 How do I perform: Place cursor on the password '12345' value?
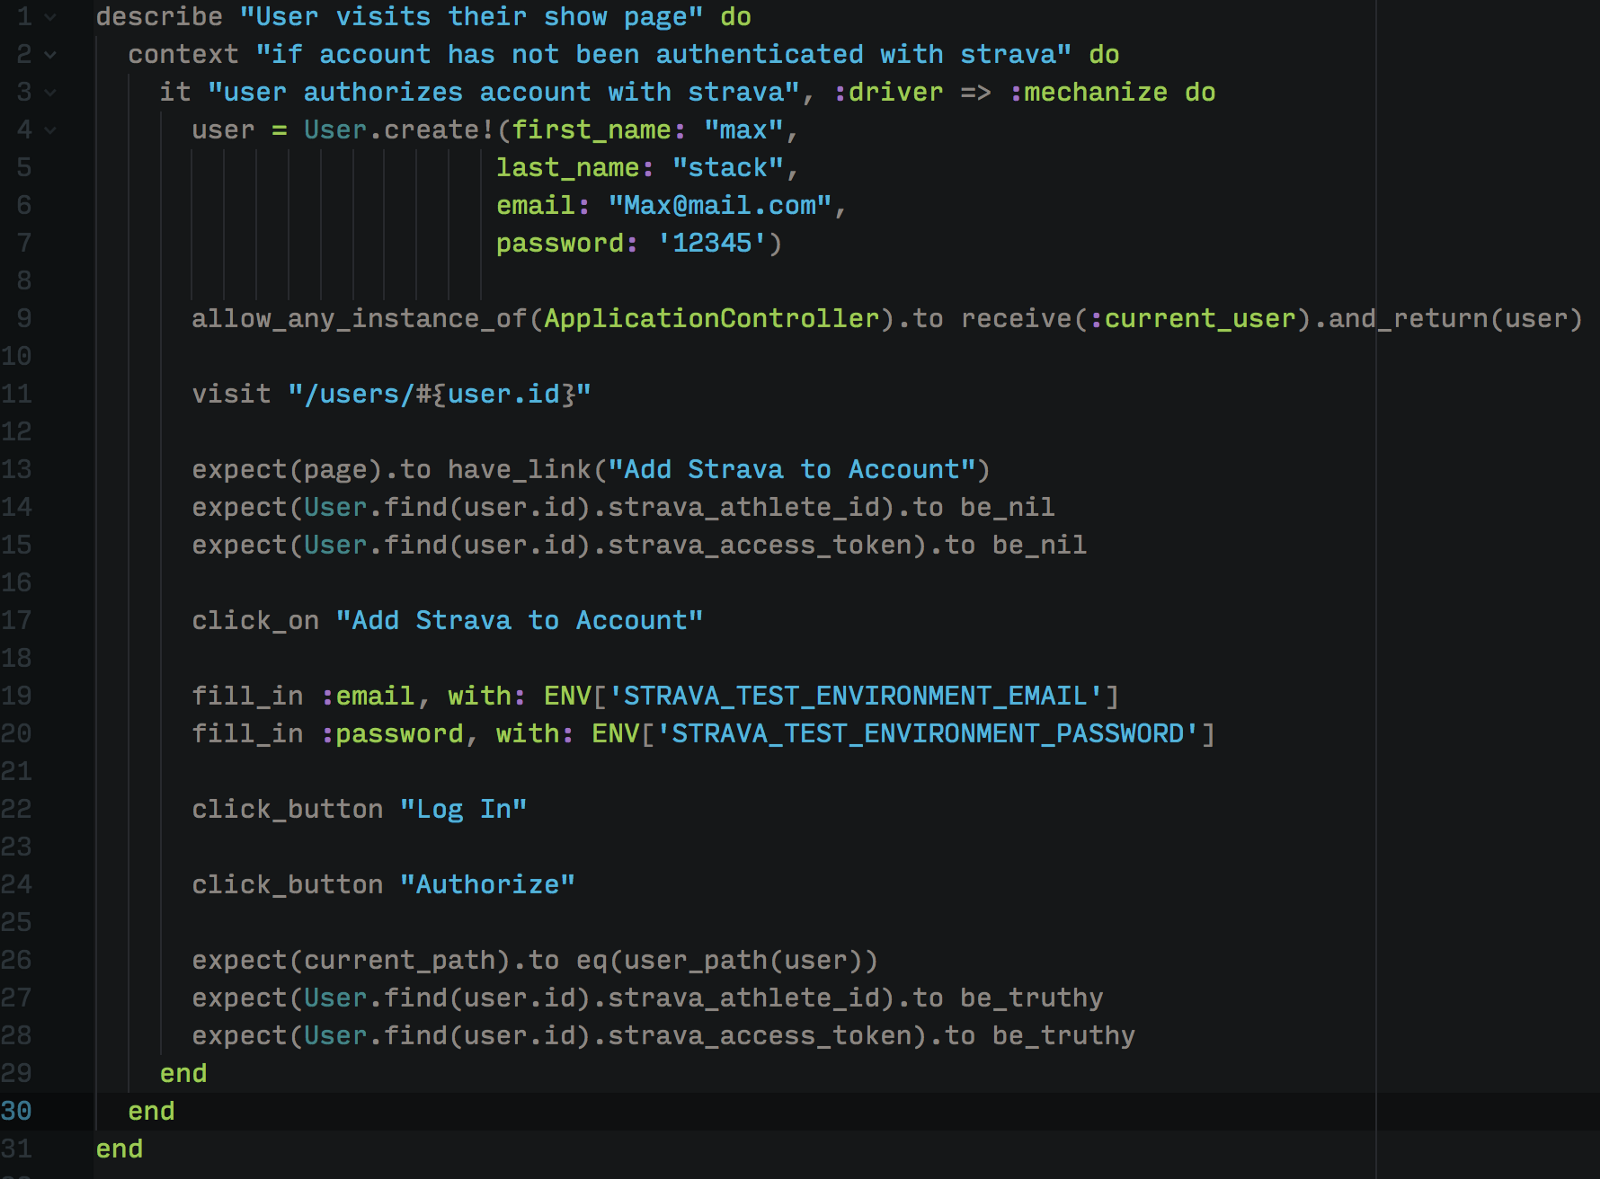[x=711, y=243]
